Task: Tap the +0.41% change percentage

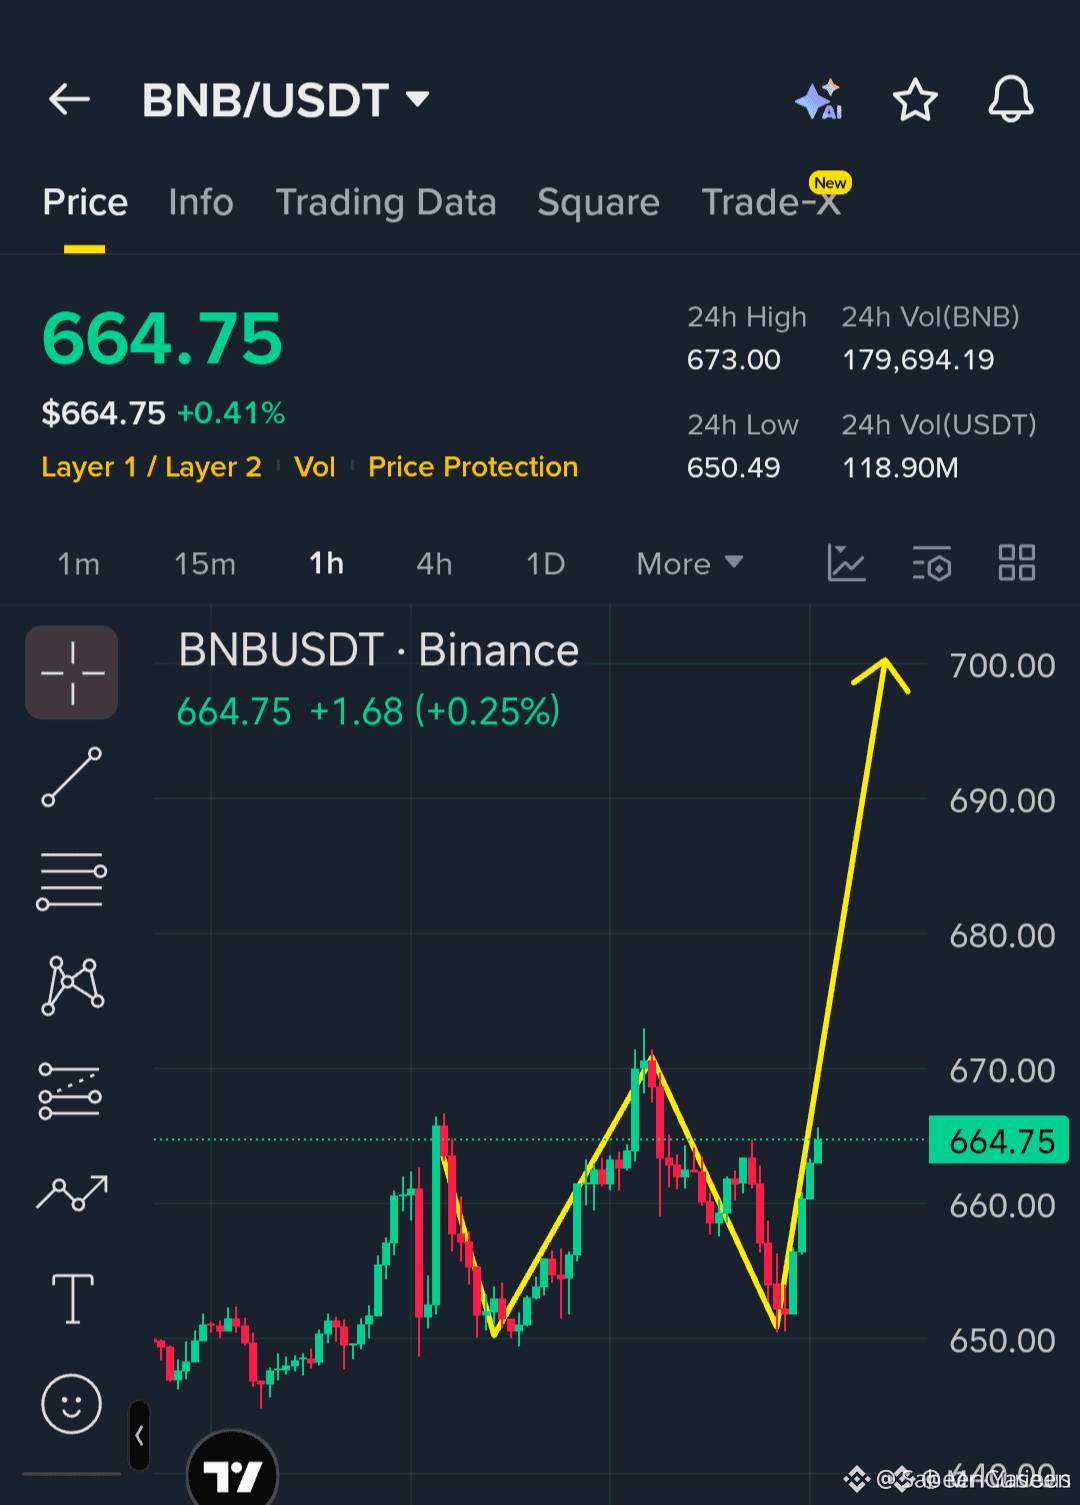Action: [x=231, y=413]
